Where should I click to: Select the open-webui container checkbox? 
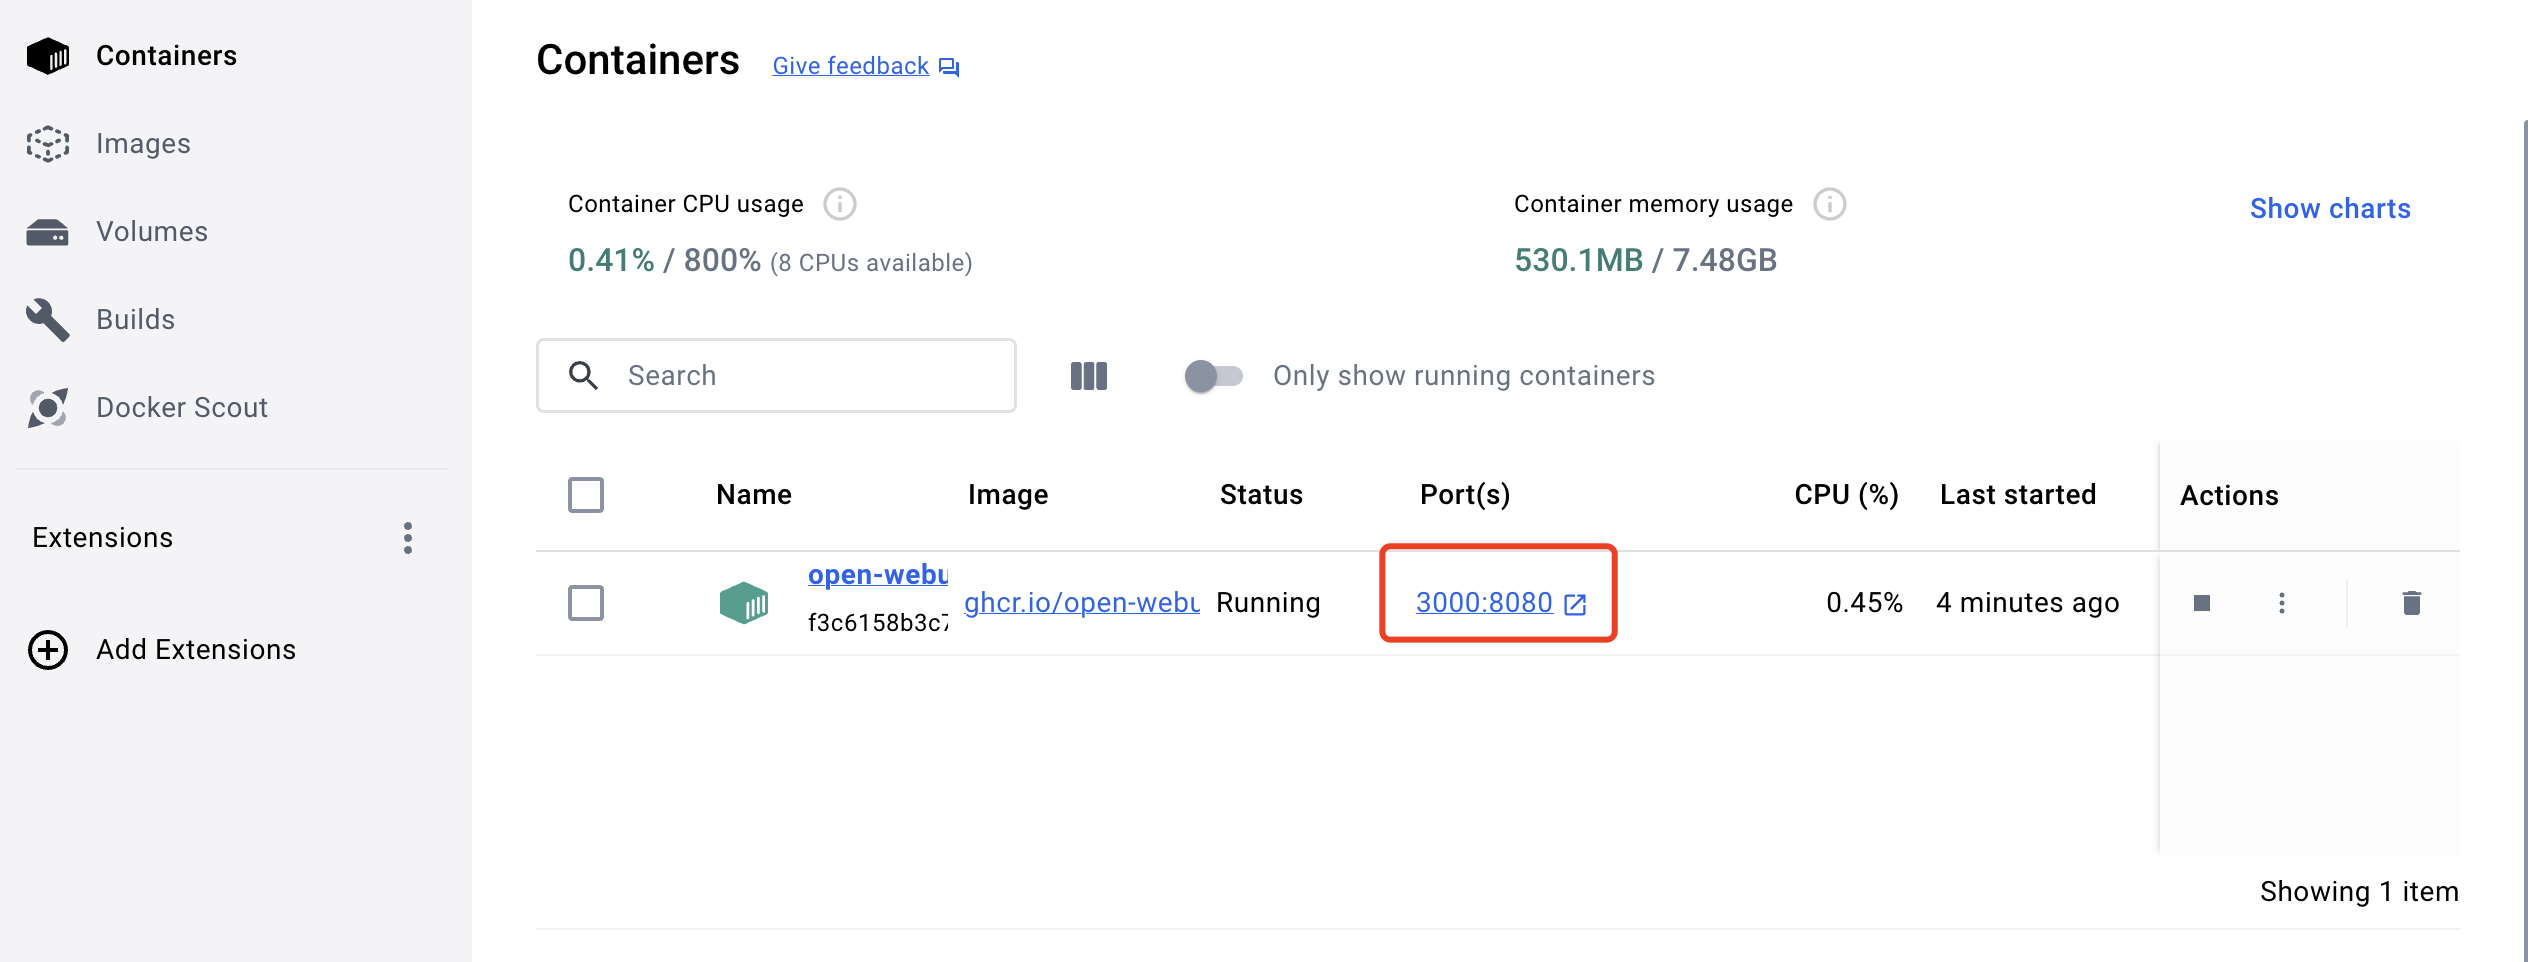[586, 603]
